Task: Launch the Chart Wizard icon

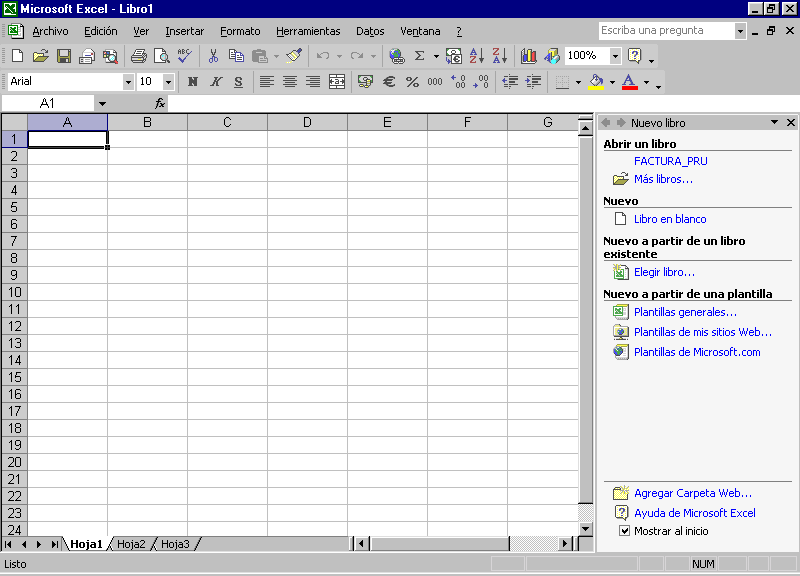Action: tap(528, 56)
